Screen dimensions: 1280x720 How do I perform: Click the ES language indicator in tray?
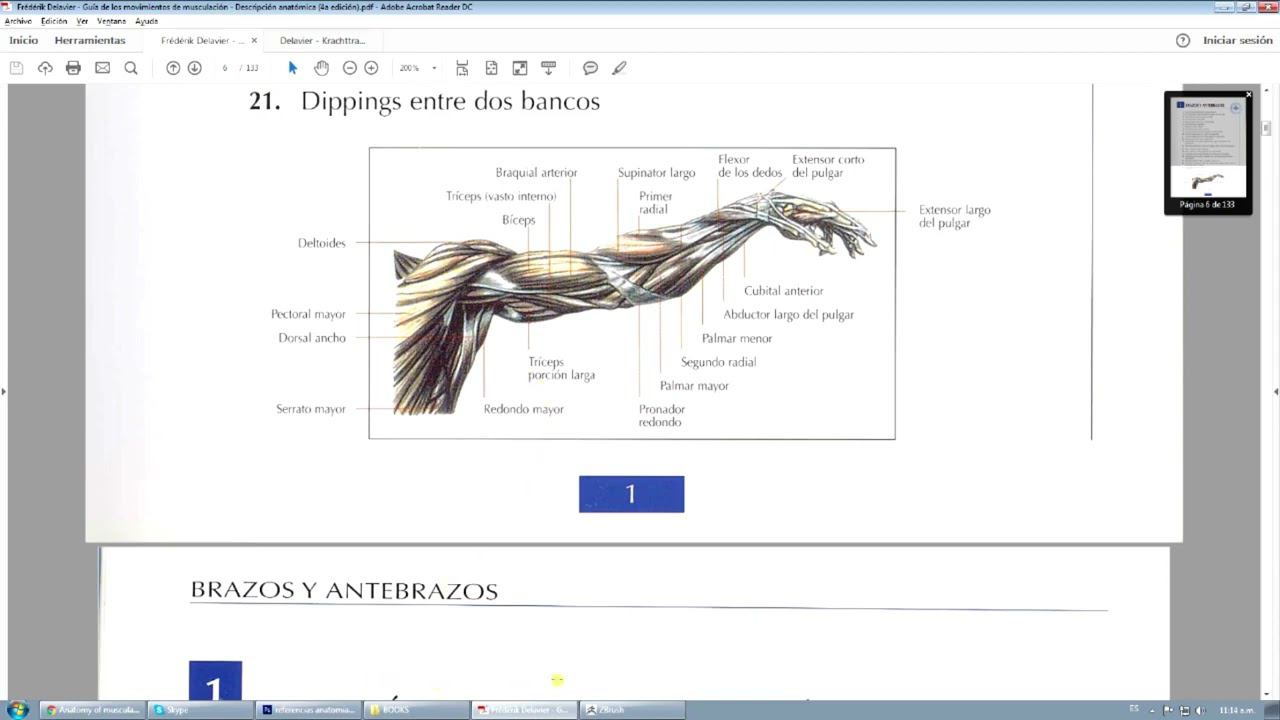1134,709
